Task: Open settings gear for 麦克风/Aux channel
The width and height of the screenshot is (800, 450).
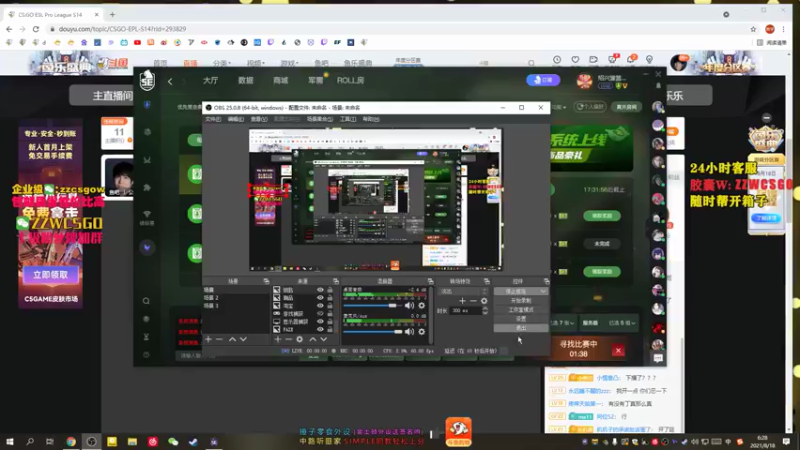Action: (421, 332)
